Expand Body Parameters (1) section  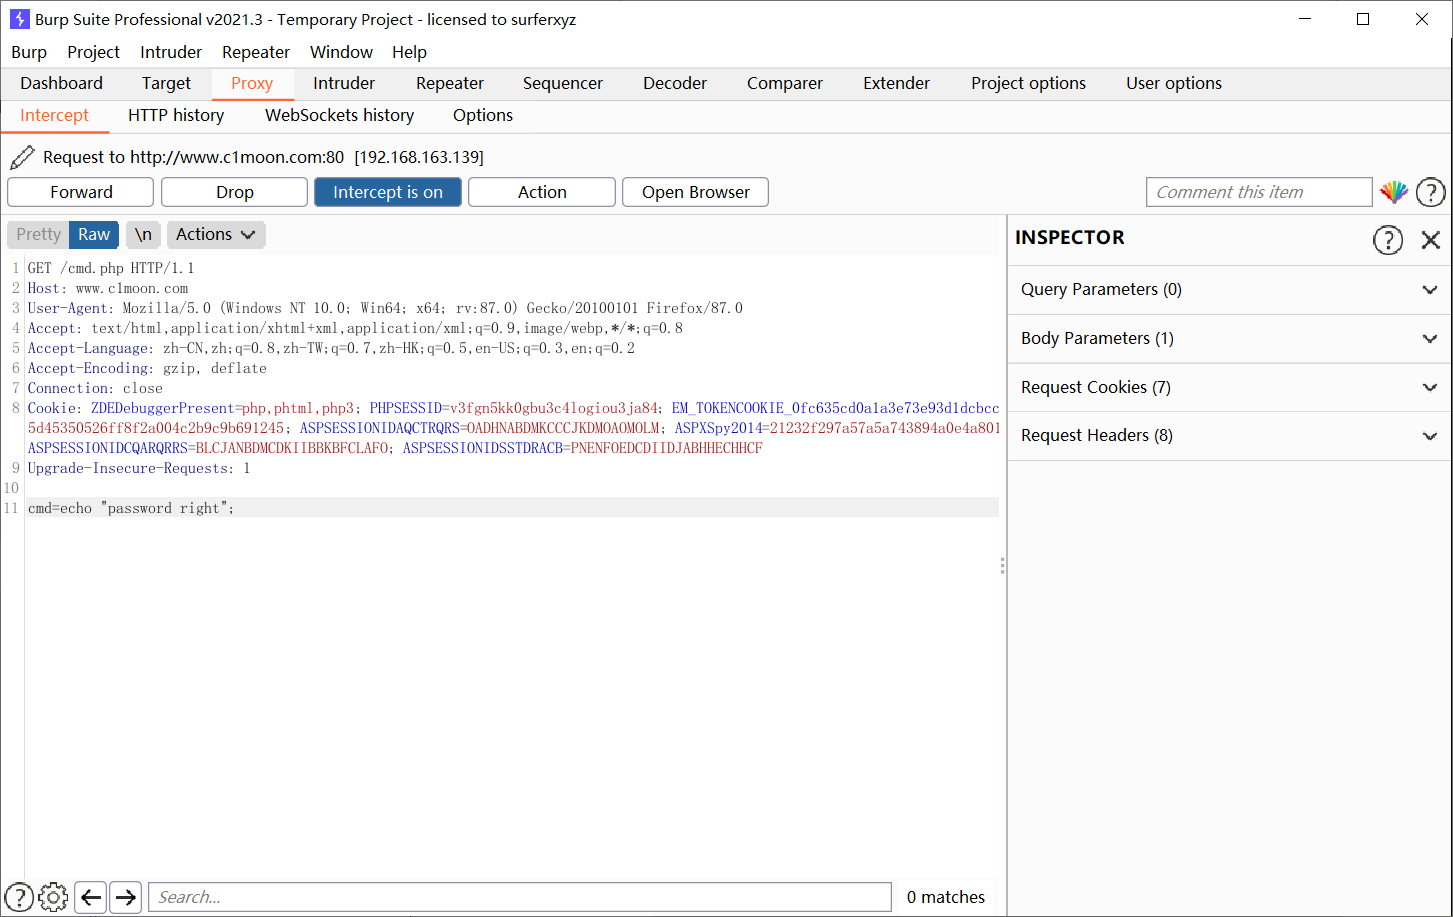(x=1229, y=338)
